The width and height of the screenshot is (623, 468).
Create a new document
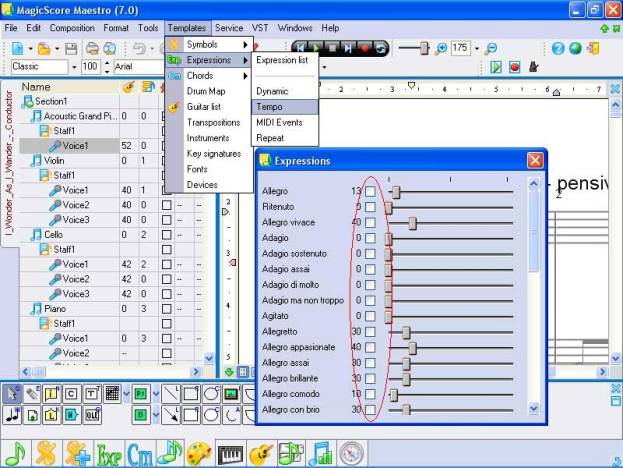coord(17,48)
